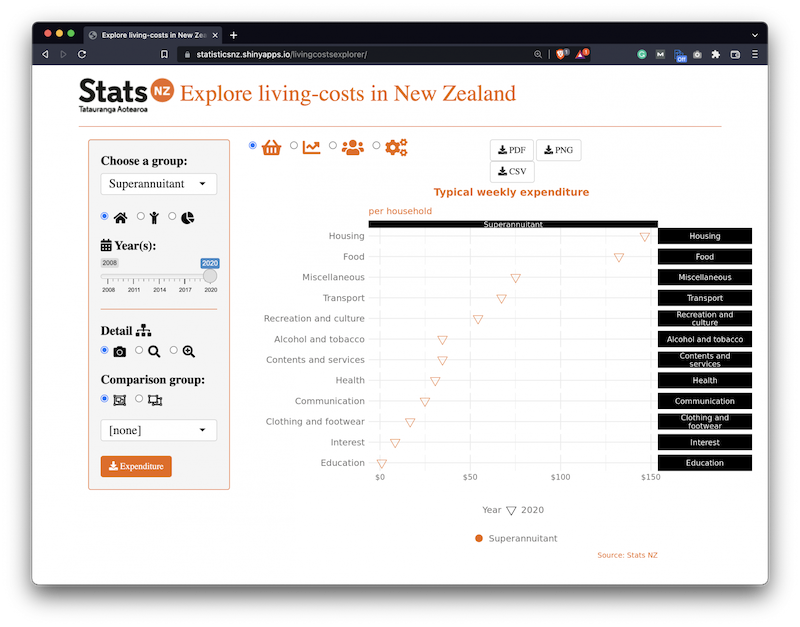The image size is (800, 627).
Task: Switch to Explore living-costs browser tab
Action: coord(153,35)
